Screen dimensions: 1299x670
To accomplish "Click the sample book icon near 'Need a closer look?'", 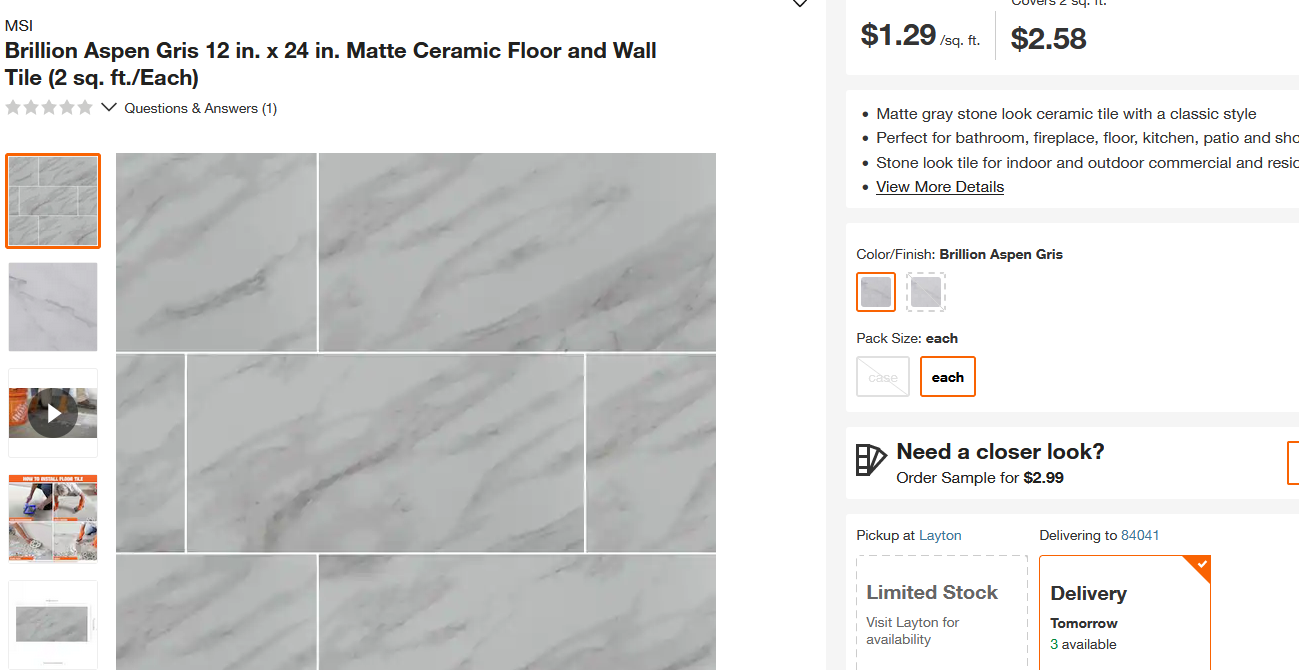I will [869, 461].
